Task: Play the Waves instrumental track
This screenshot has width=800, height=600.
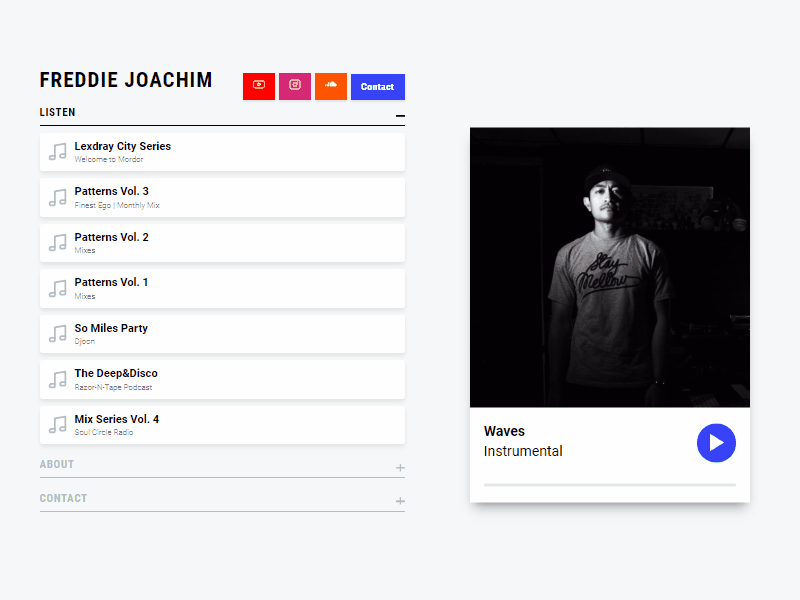Action: tap(716, 443)
